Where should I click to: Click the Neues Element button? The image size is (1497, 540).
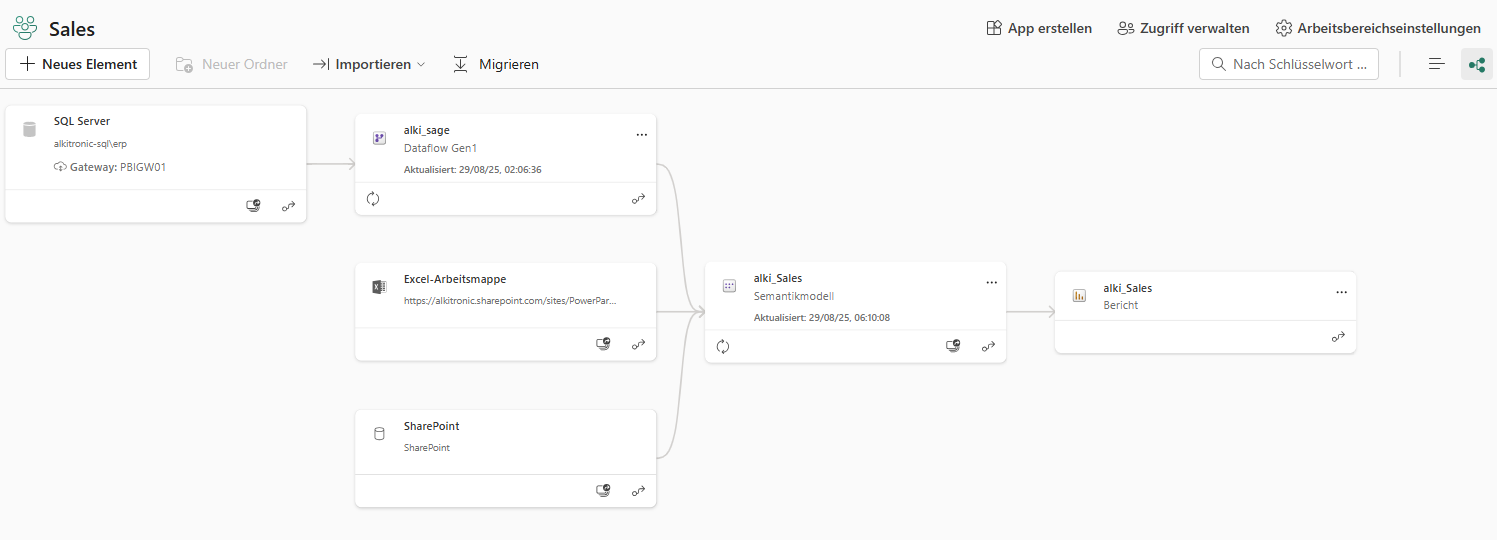pos(78,64)
